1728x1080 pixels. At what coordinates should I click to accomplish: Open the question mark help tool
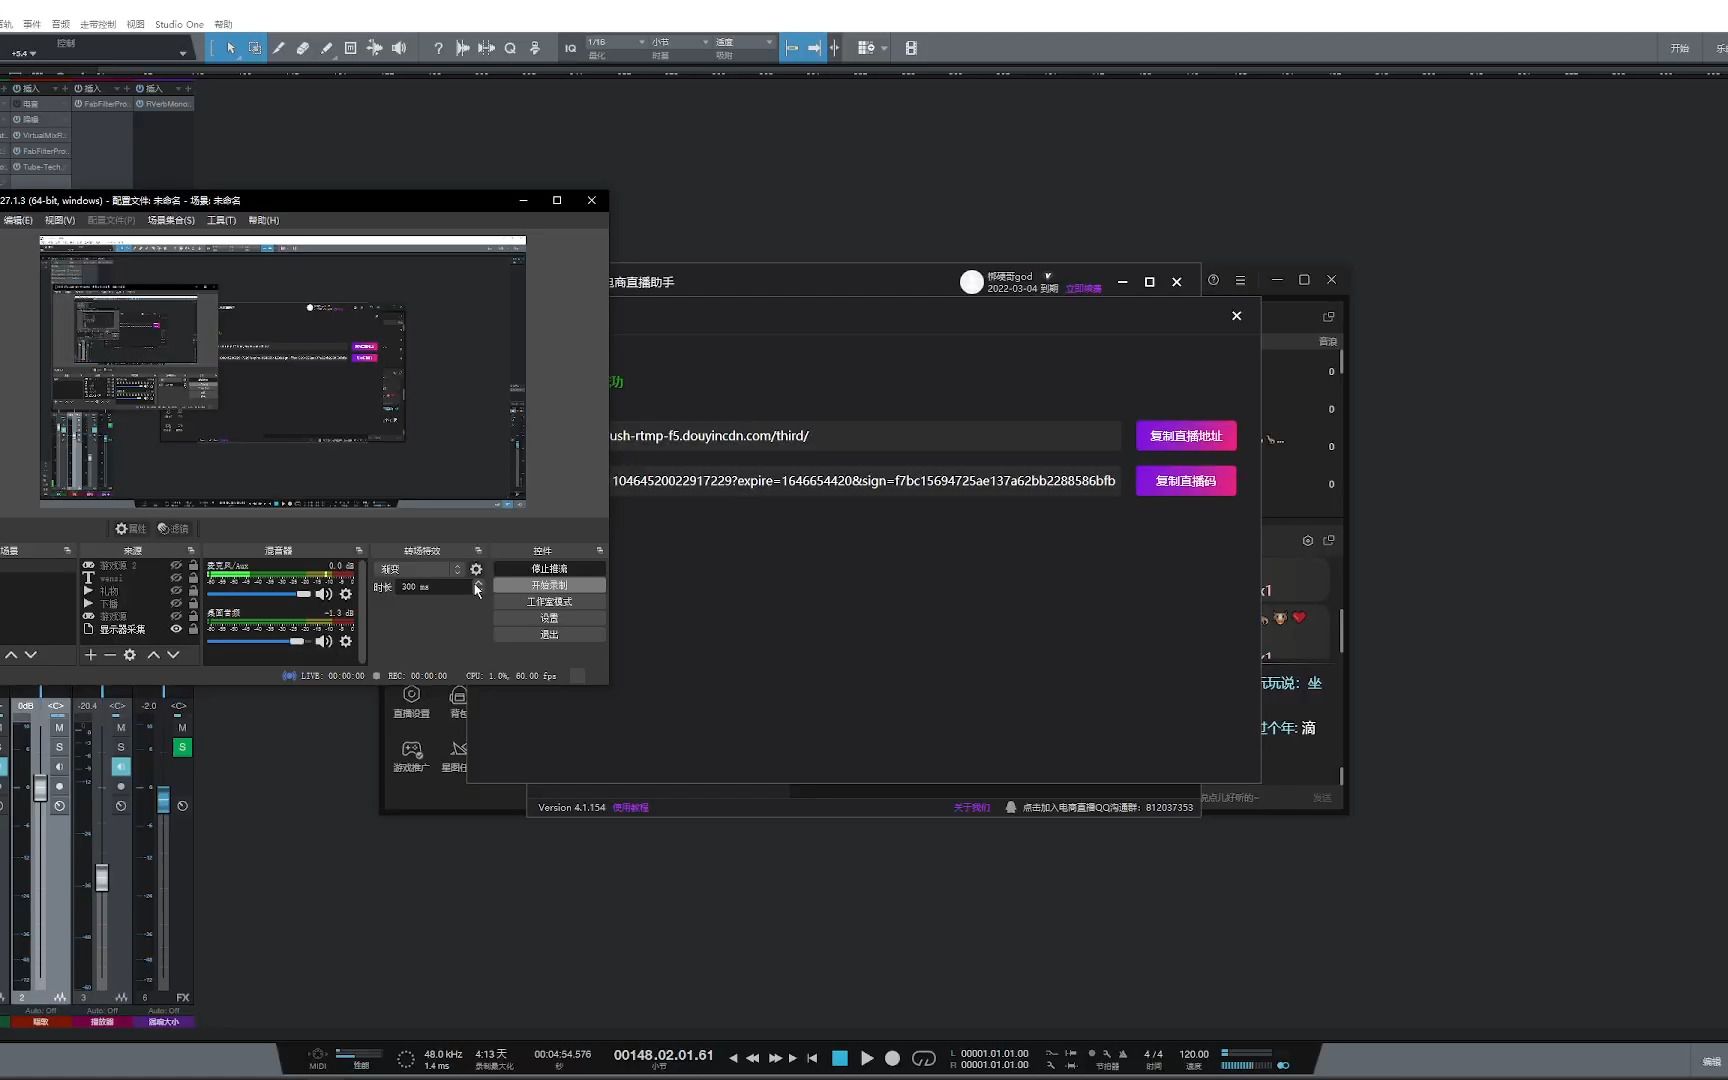[x=438, y=48]
